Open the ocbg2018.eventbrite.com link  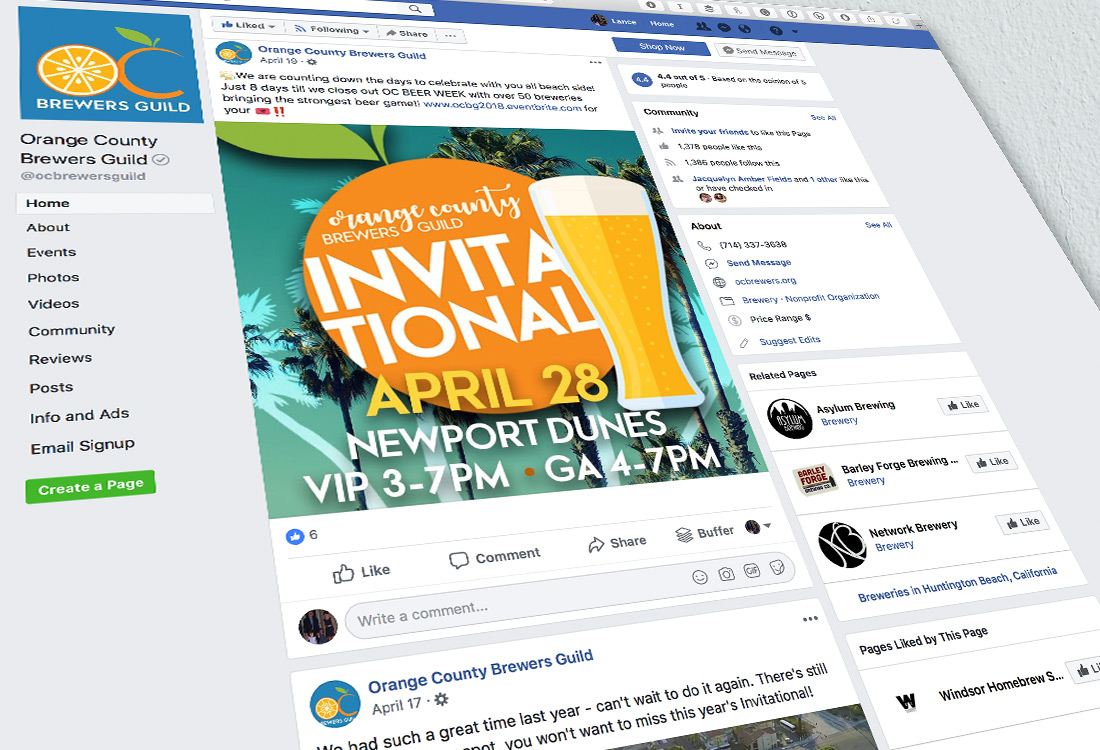tap(502, 106)
